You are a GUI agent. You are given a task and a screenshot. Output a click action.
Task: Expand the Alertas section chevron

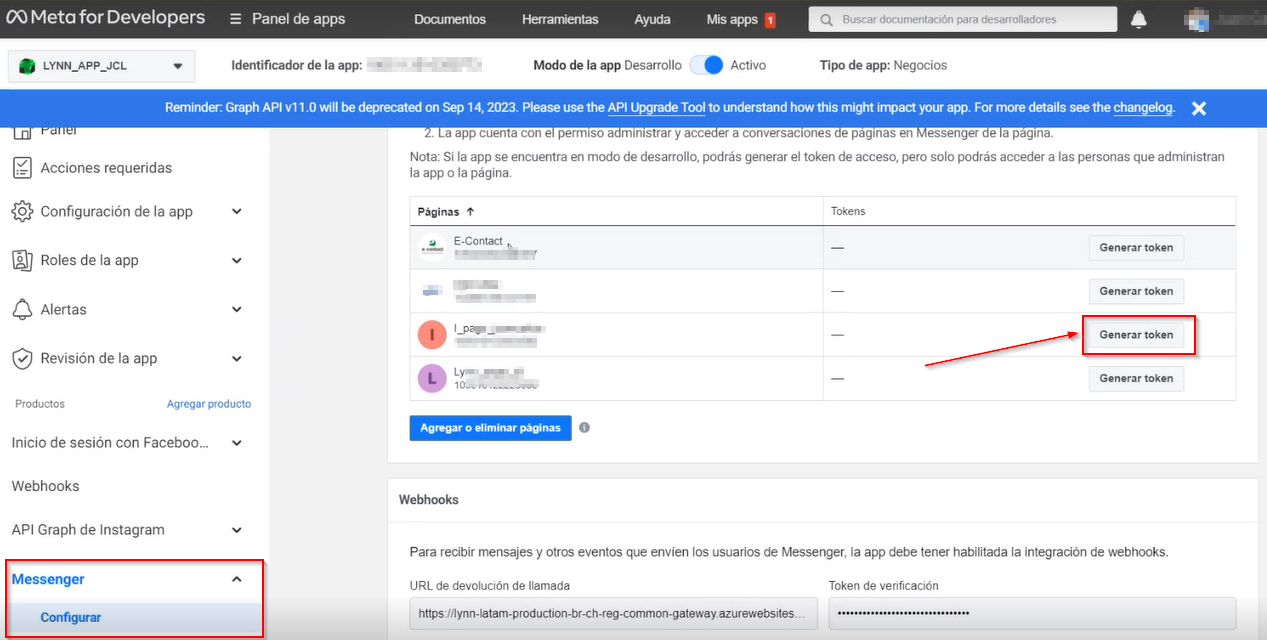click(x=237, y=309)
